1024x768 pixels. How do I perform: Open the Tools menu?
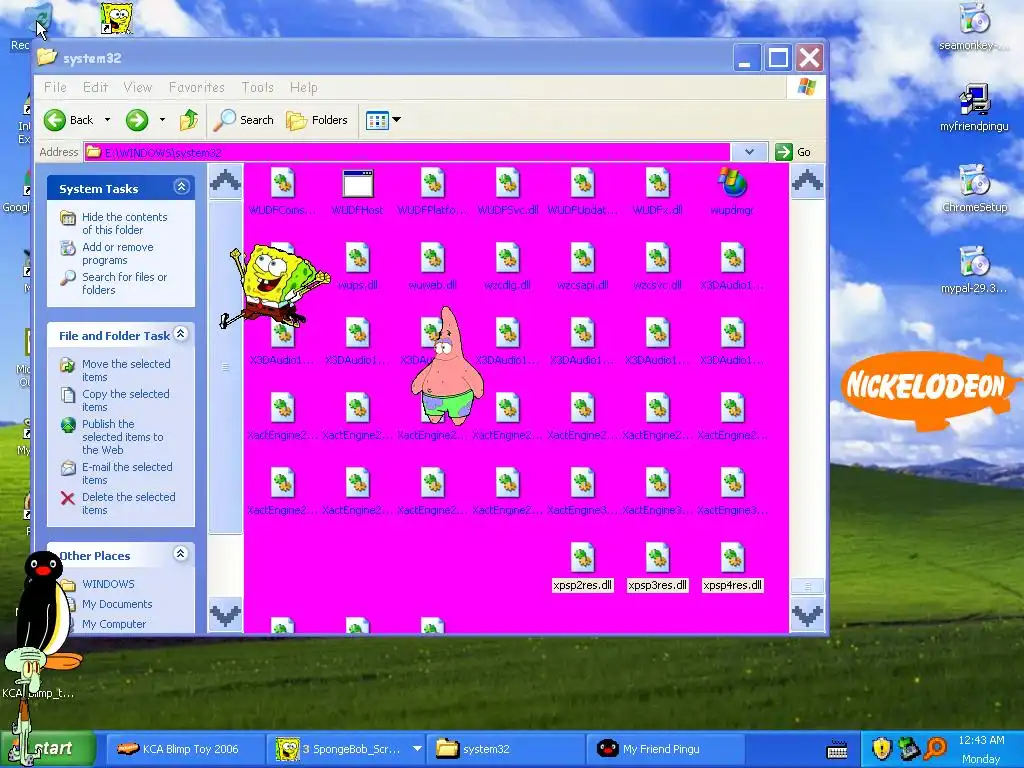click(257, 87)
